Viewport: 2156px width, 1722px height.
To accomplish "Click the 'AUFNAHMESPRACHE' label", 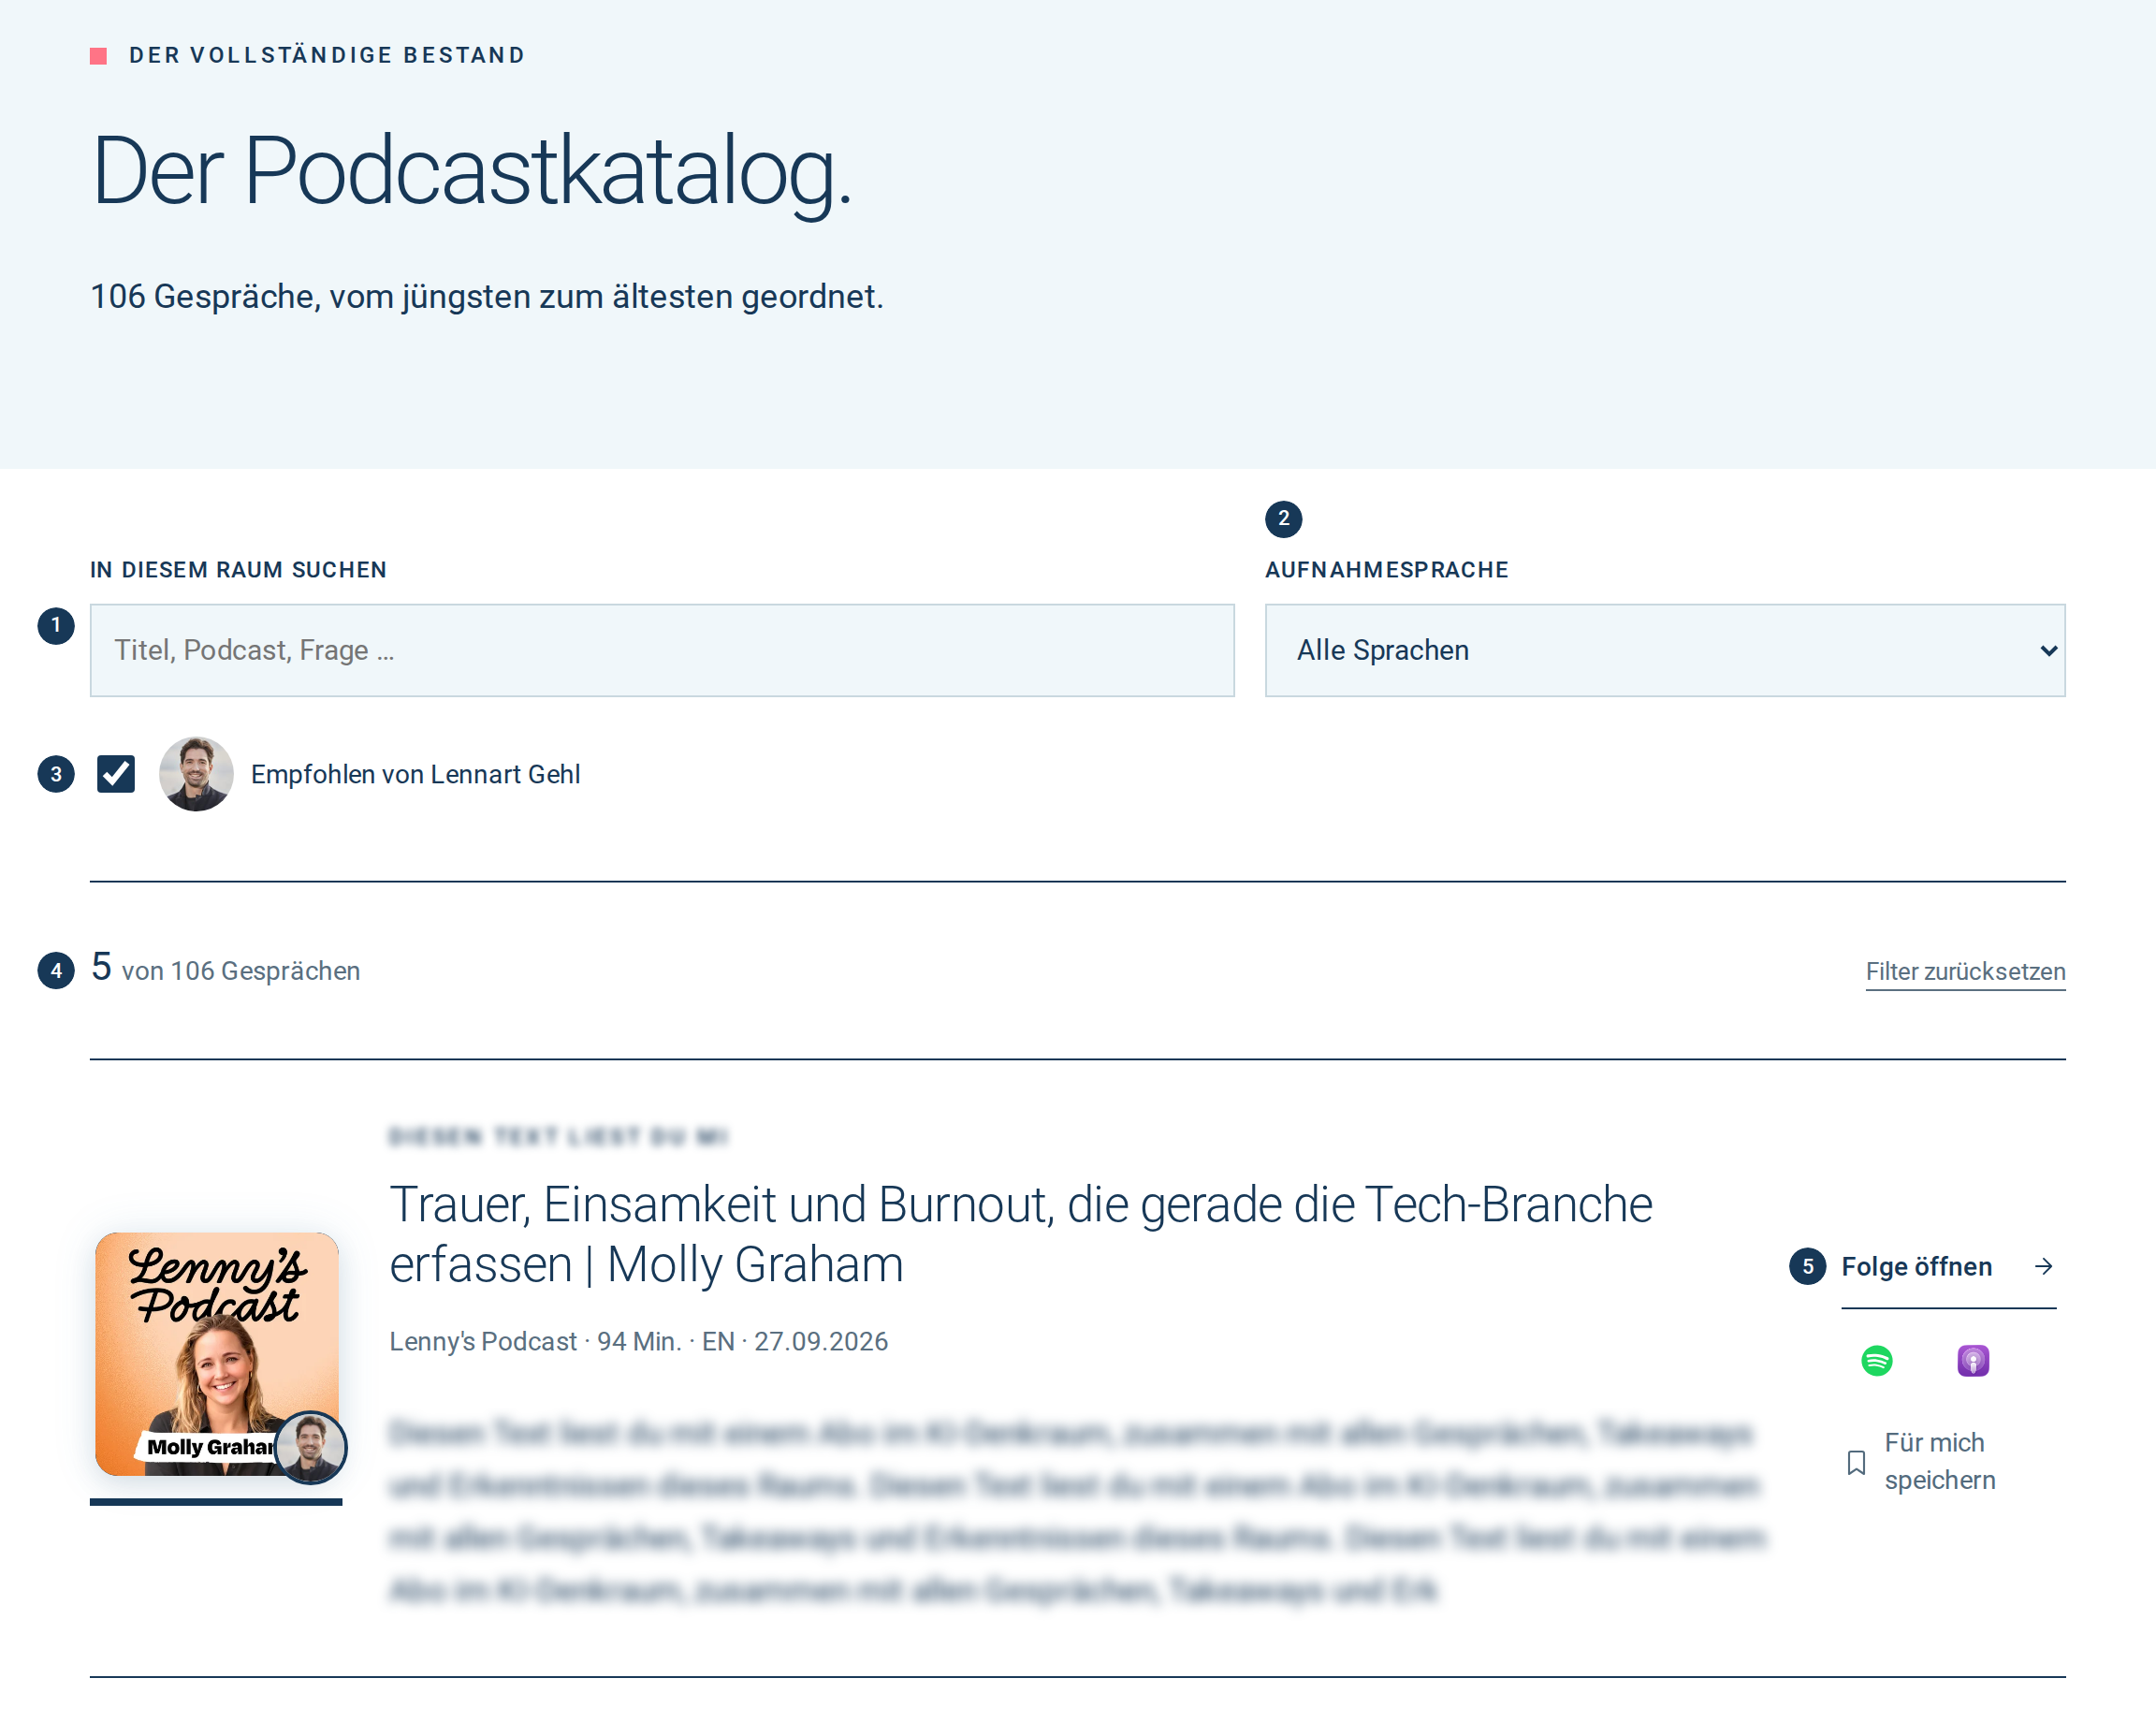I will [1386, 569].
